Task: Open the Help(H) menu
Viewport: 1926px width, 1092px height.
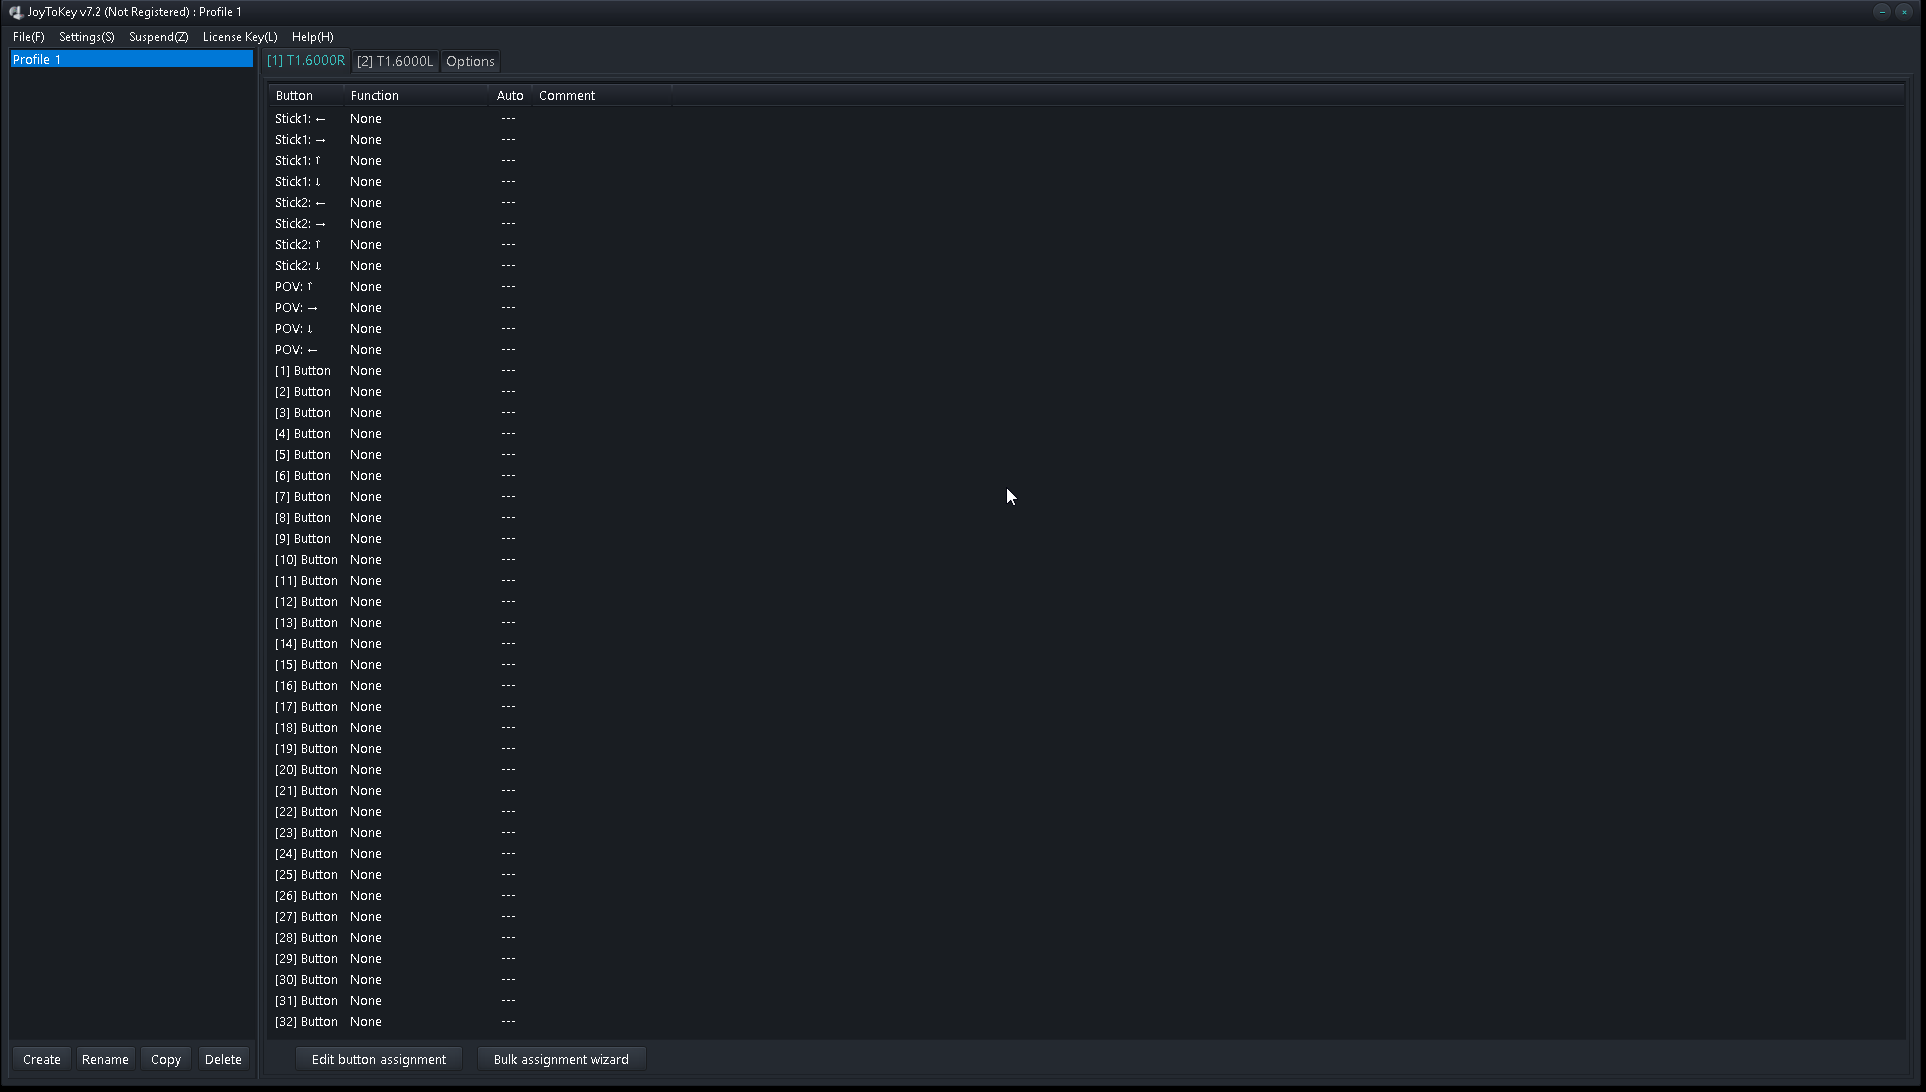Action: pyautogui.click(x=312, y=37)
